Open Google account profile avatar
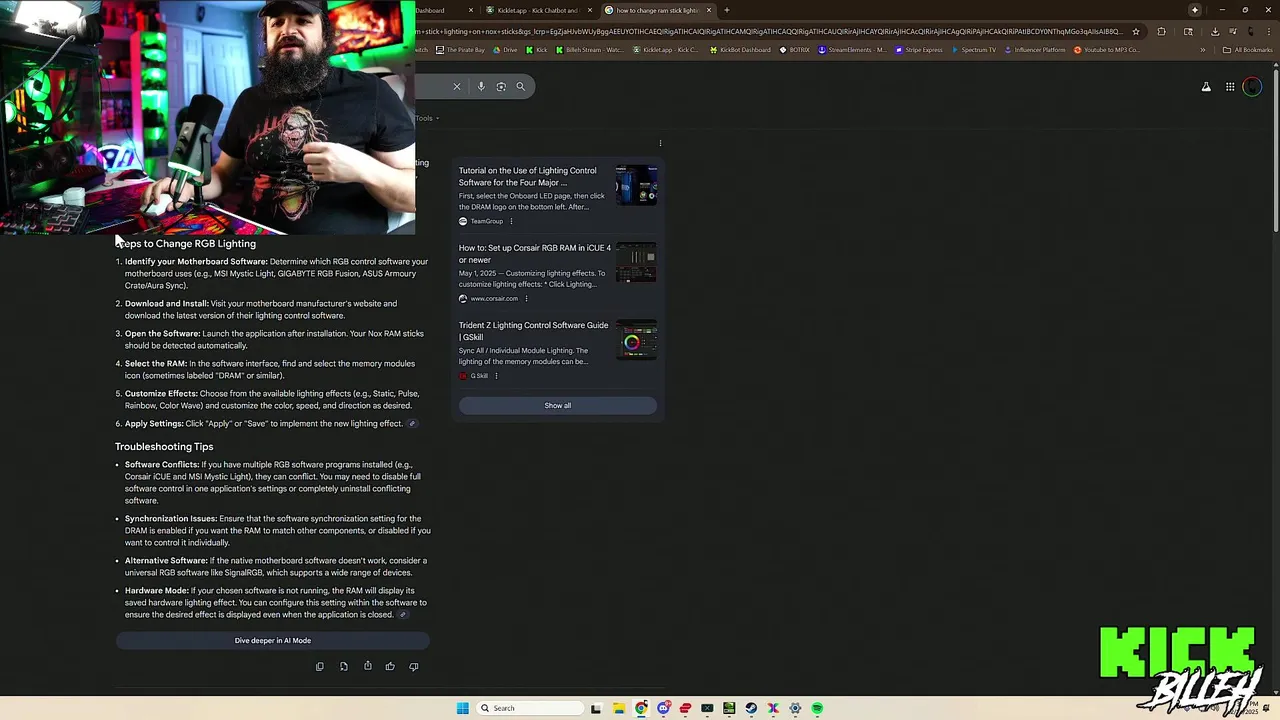1280x720 pixels. tap(1252, 87)
